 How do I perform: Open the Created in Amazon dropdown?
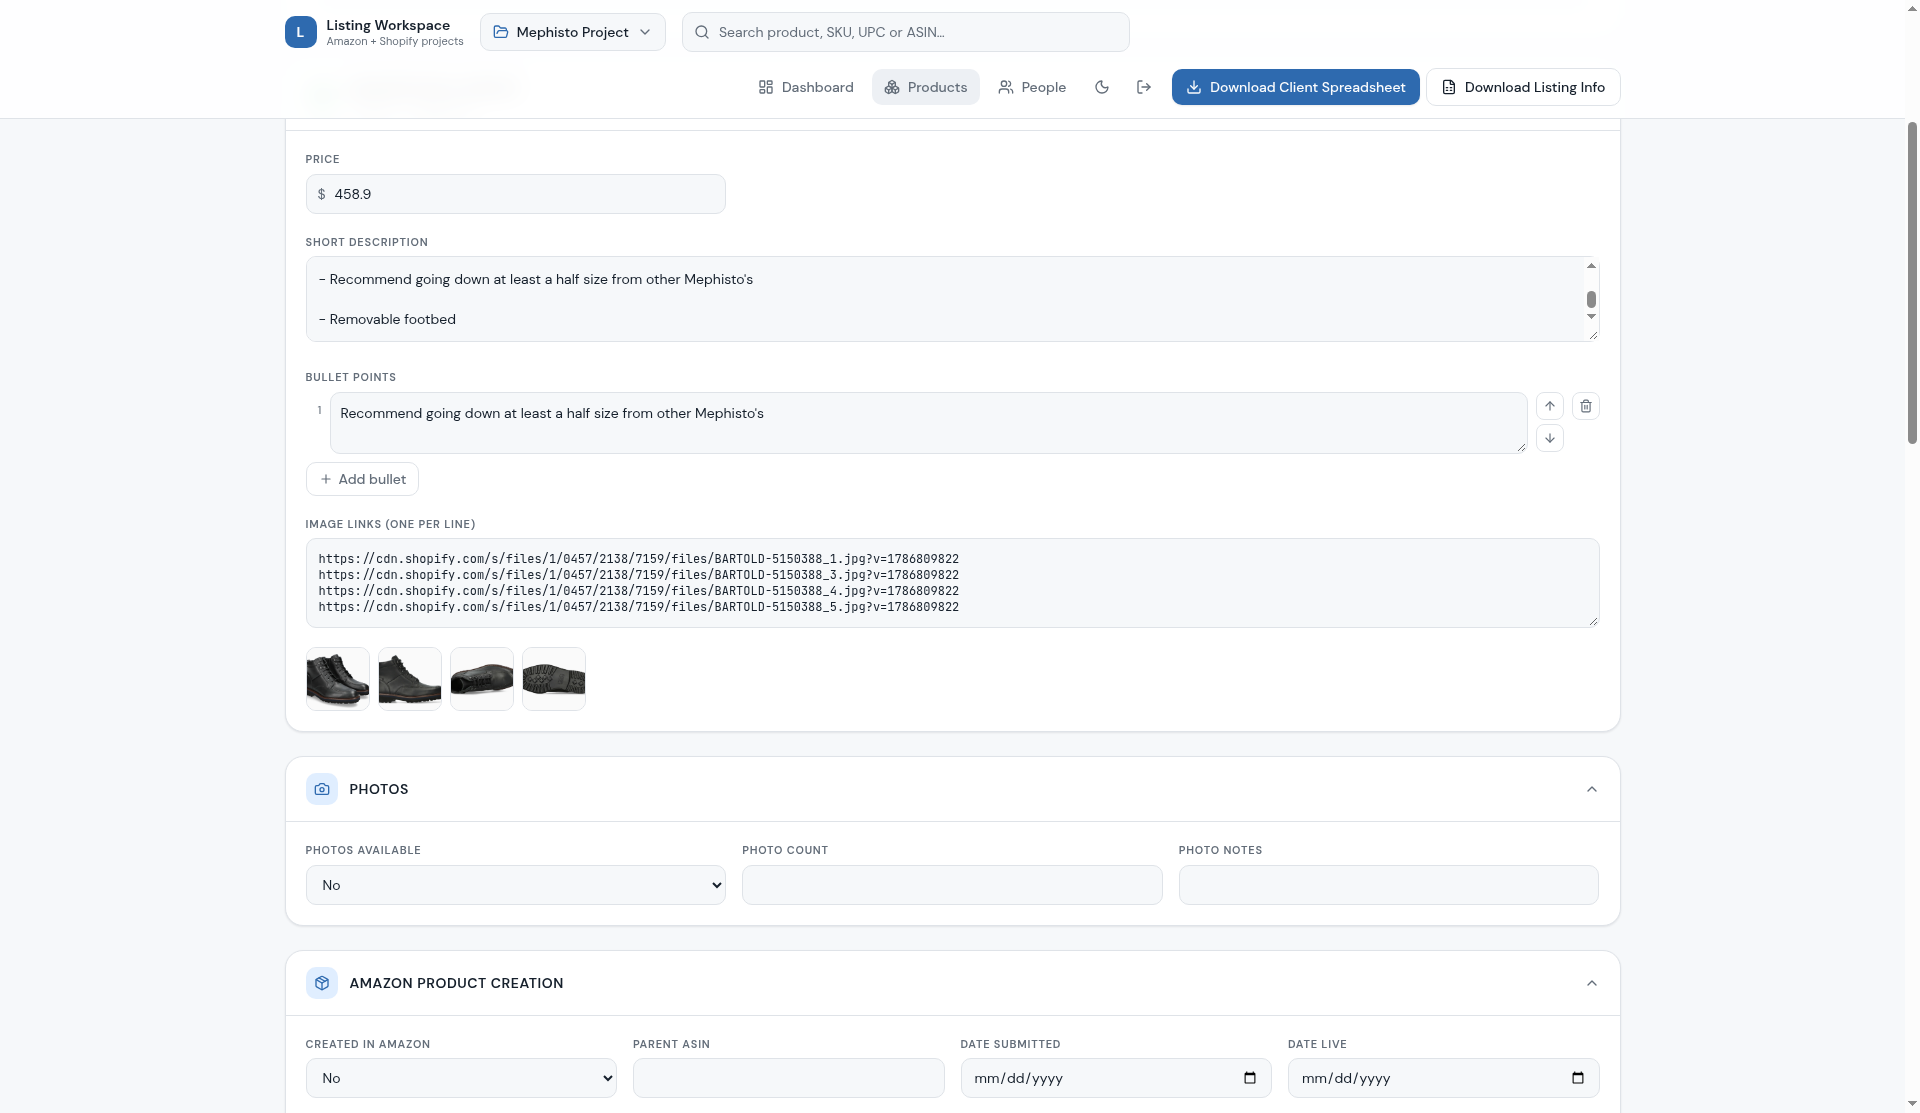coord(461,1078)
